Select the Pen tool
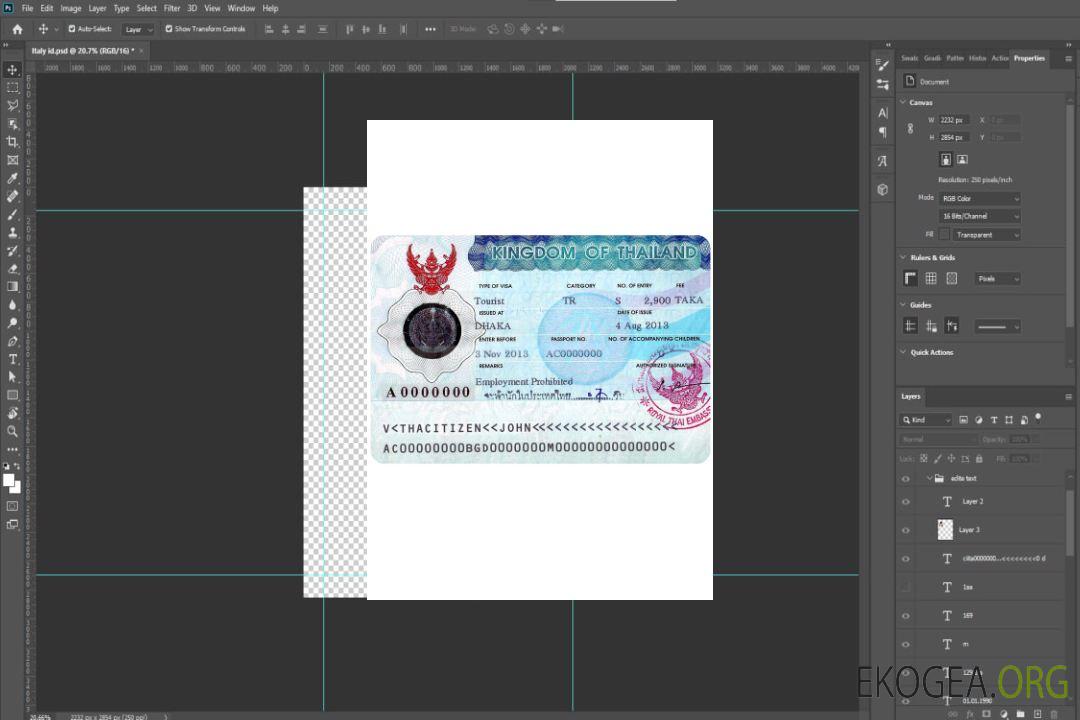The image size is (1080, 720). [x=12, y=340]
